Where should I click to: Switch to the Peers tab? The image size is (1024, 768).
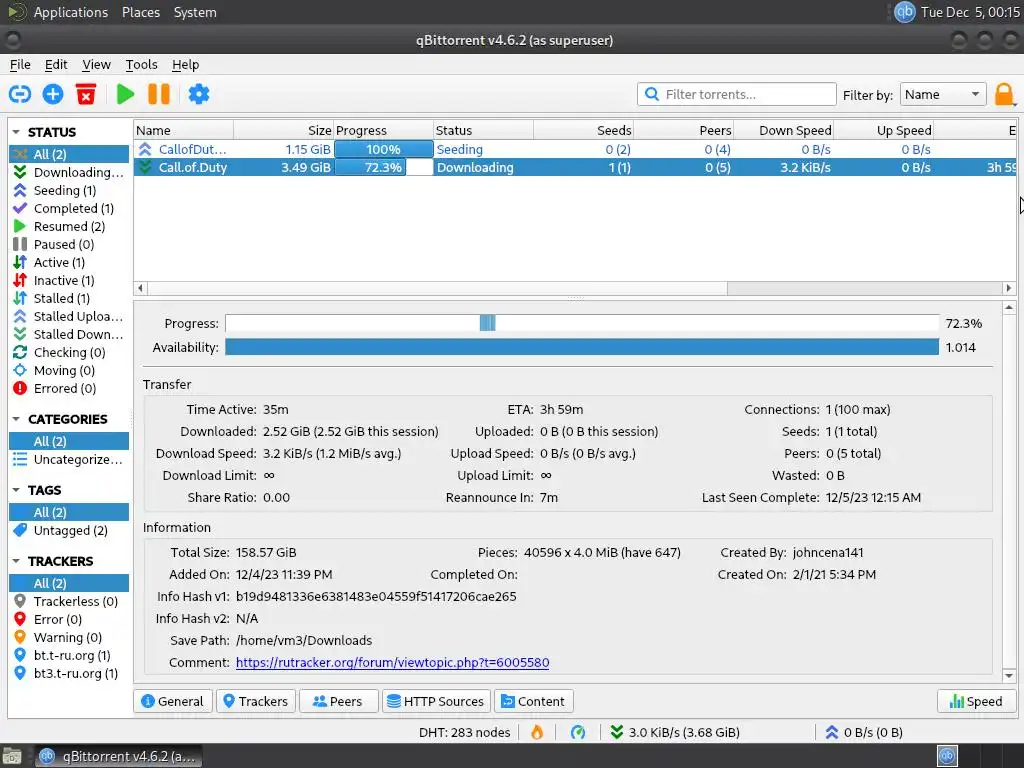338,701
